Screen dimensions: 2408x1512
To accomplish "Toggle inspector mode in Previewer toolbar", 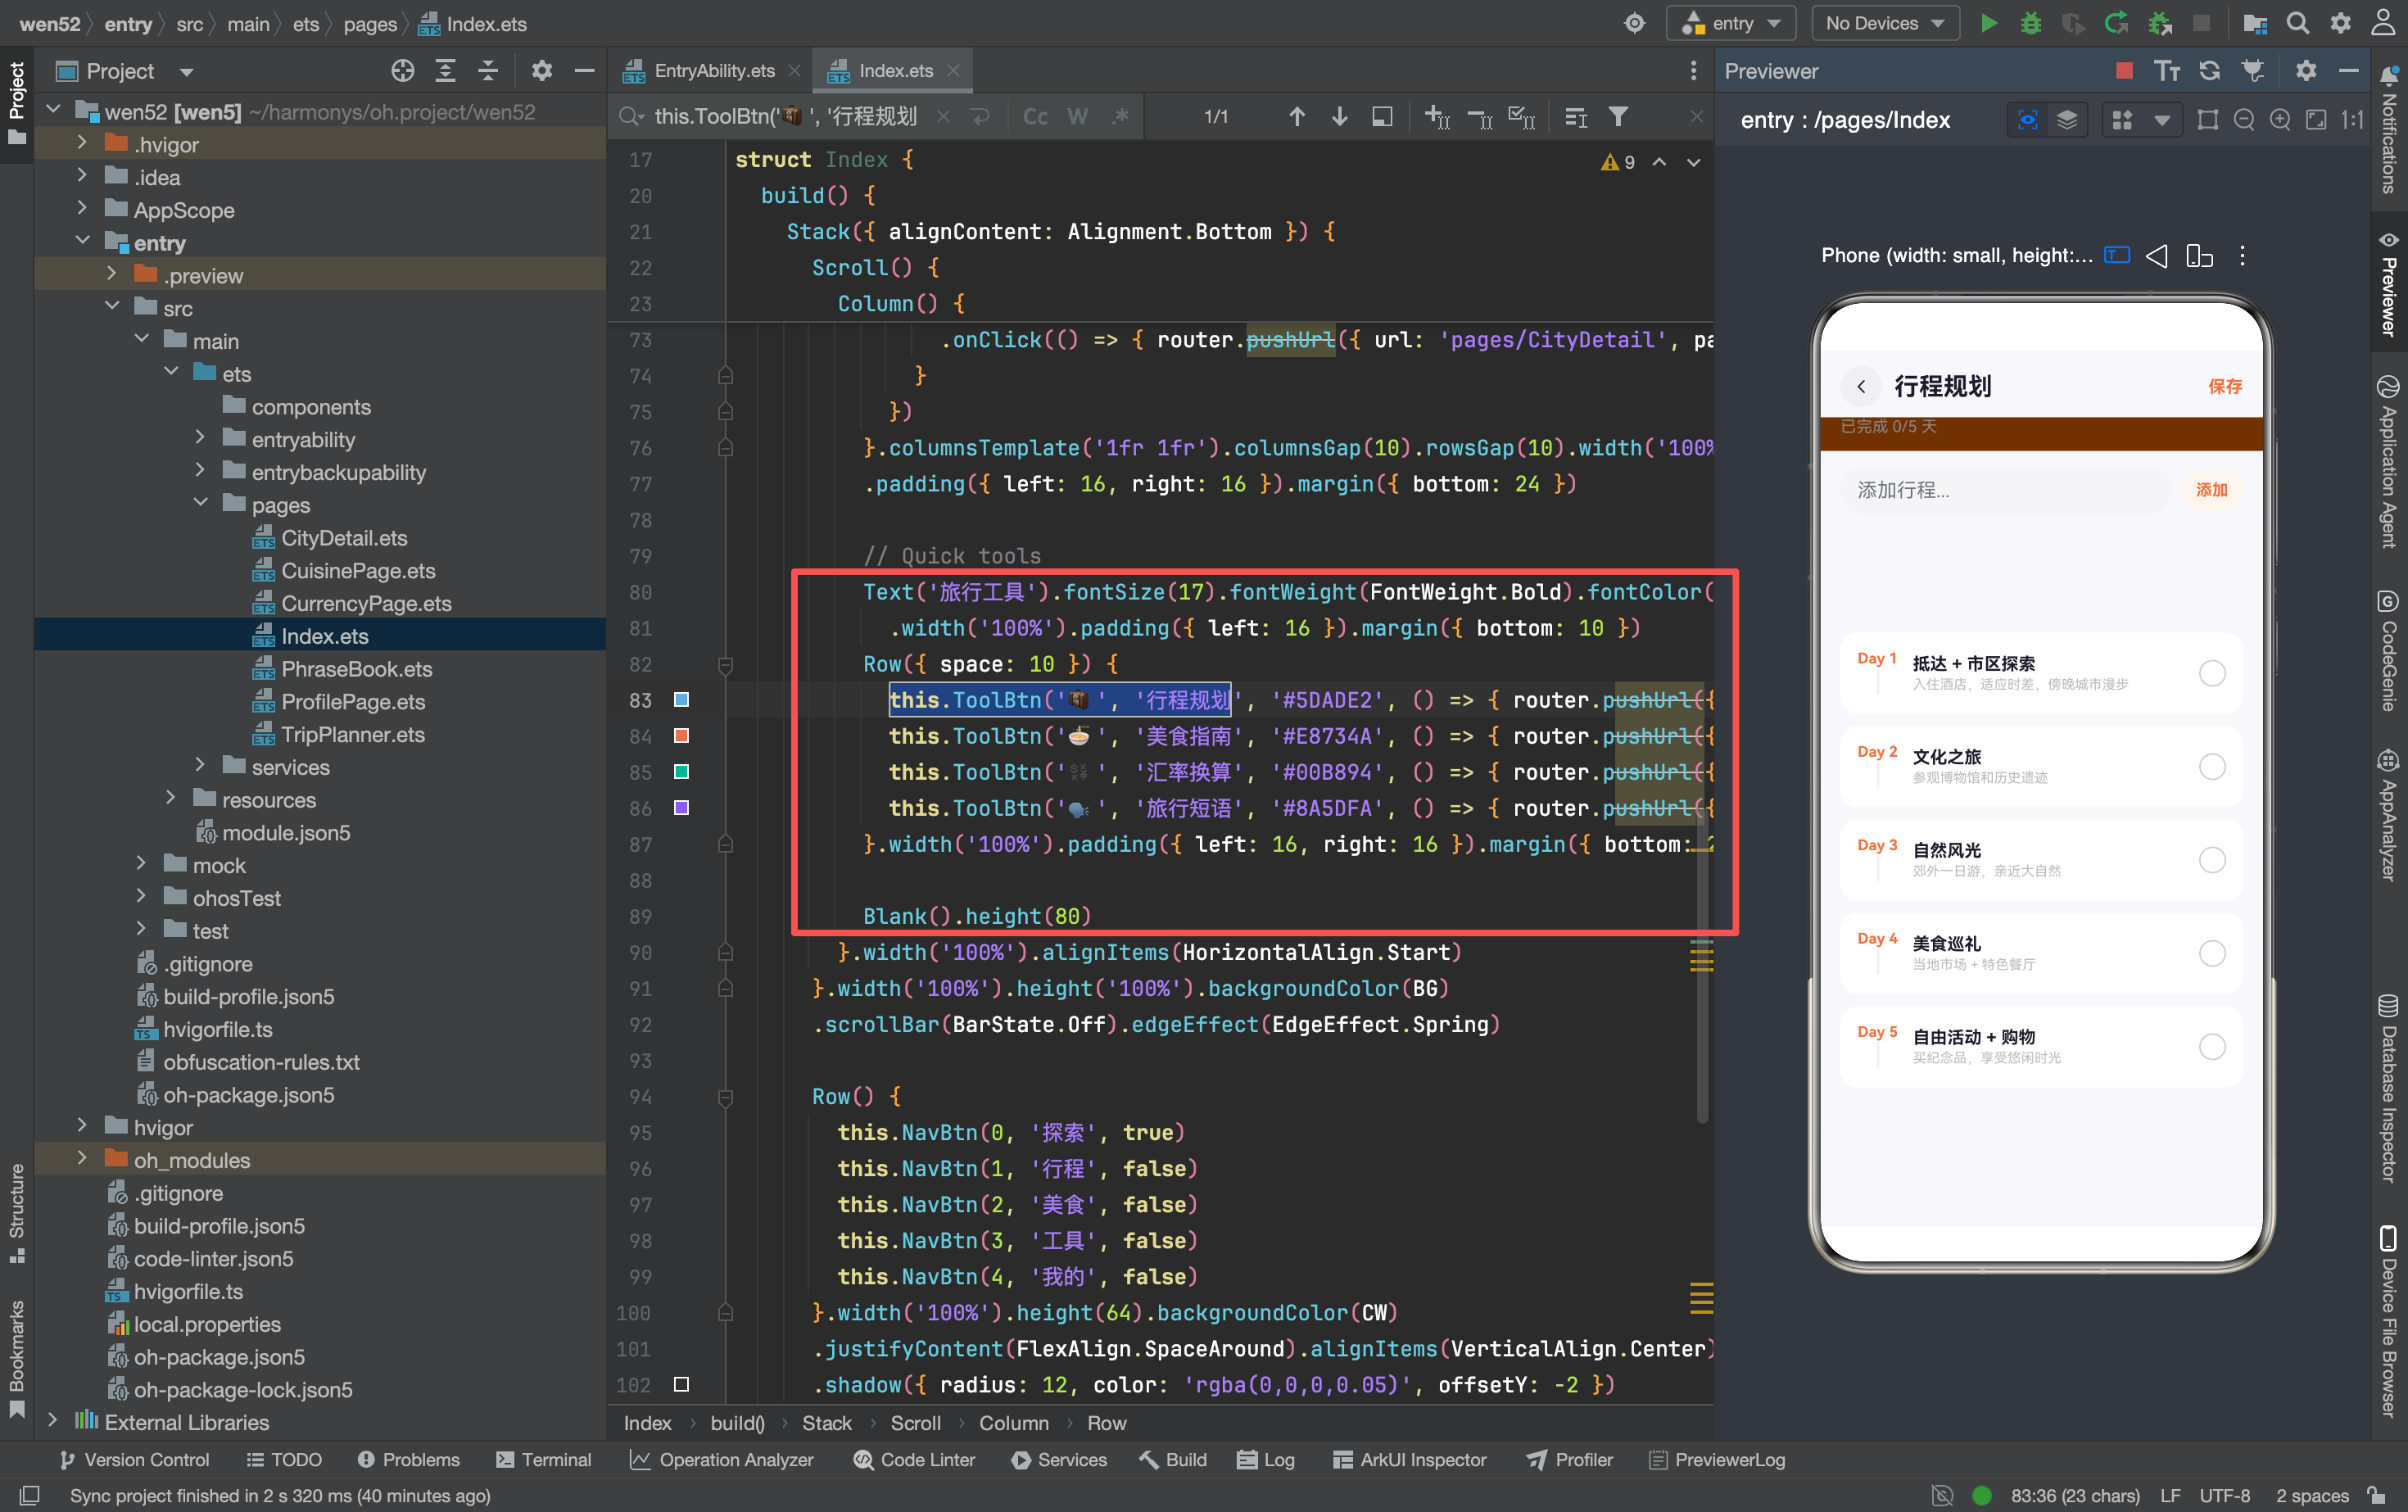I will pos(2027,120).
